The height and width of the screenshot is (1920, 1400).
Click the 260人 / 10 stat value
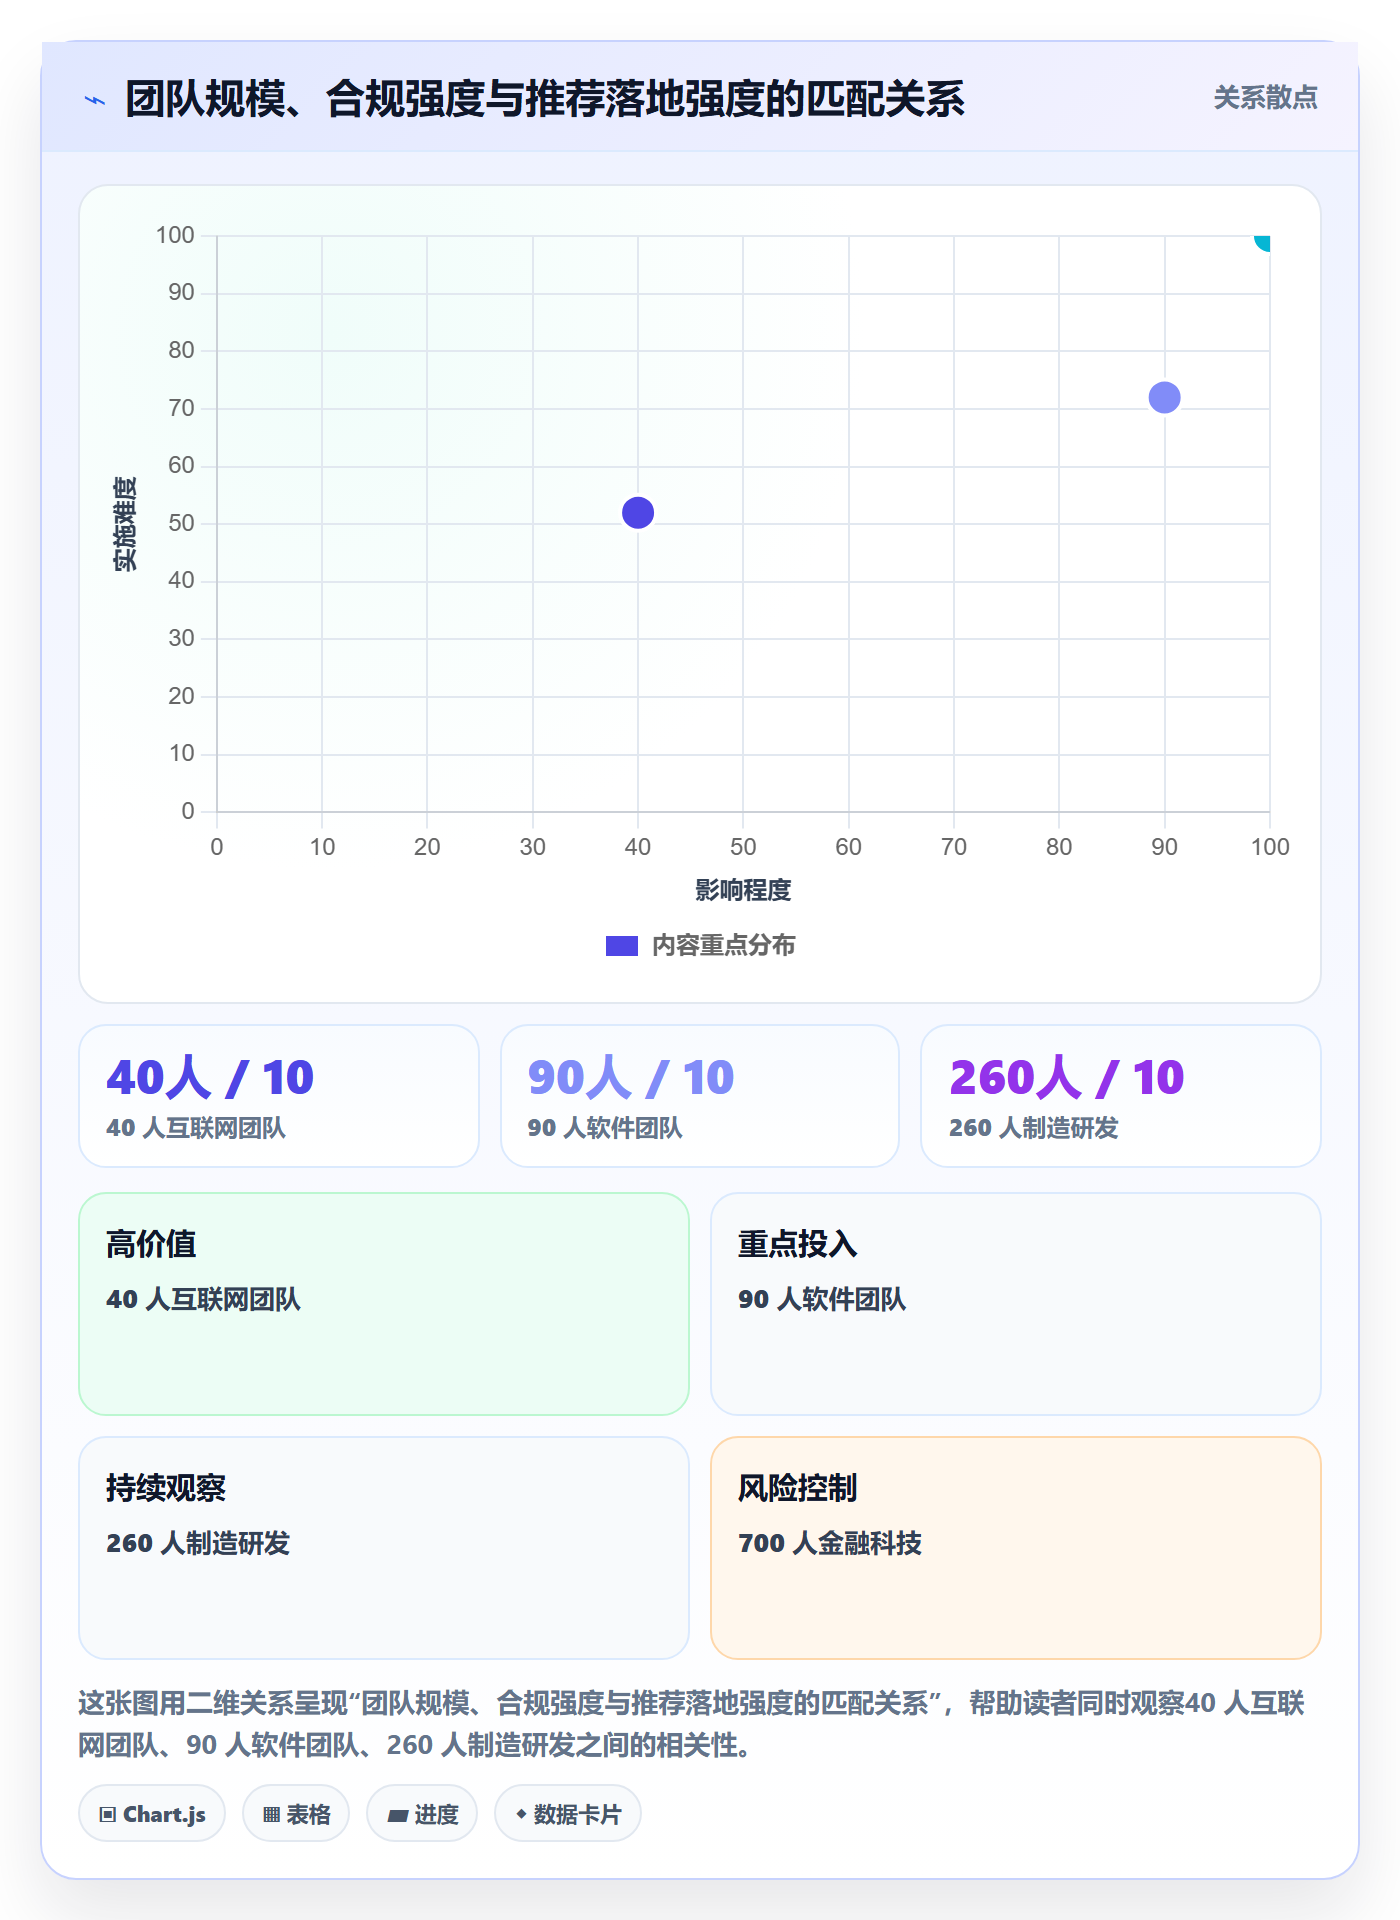point(1067,1078)
